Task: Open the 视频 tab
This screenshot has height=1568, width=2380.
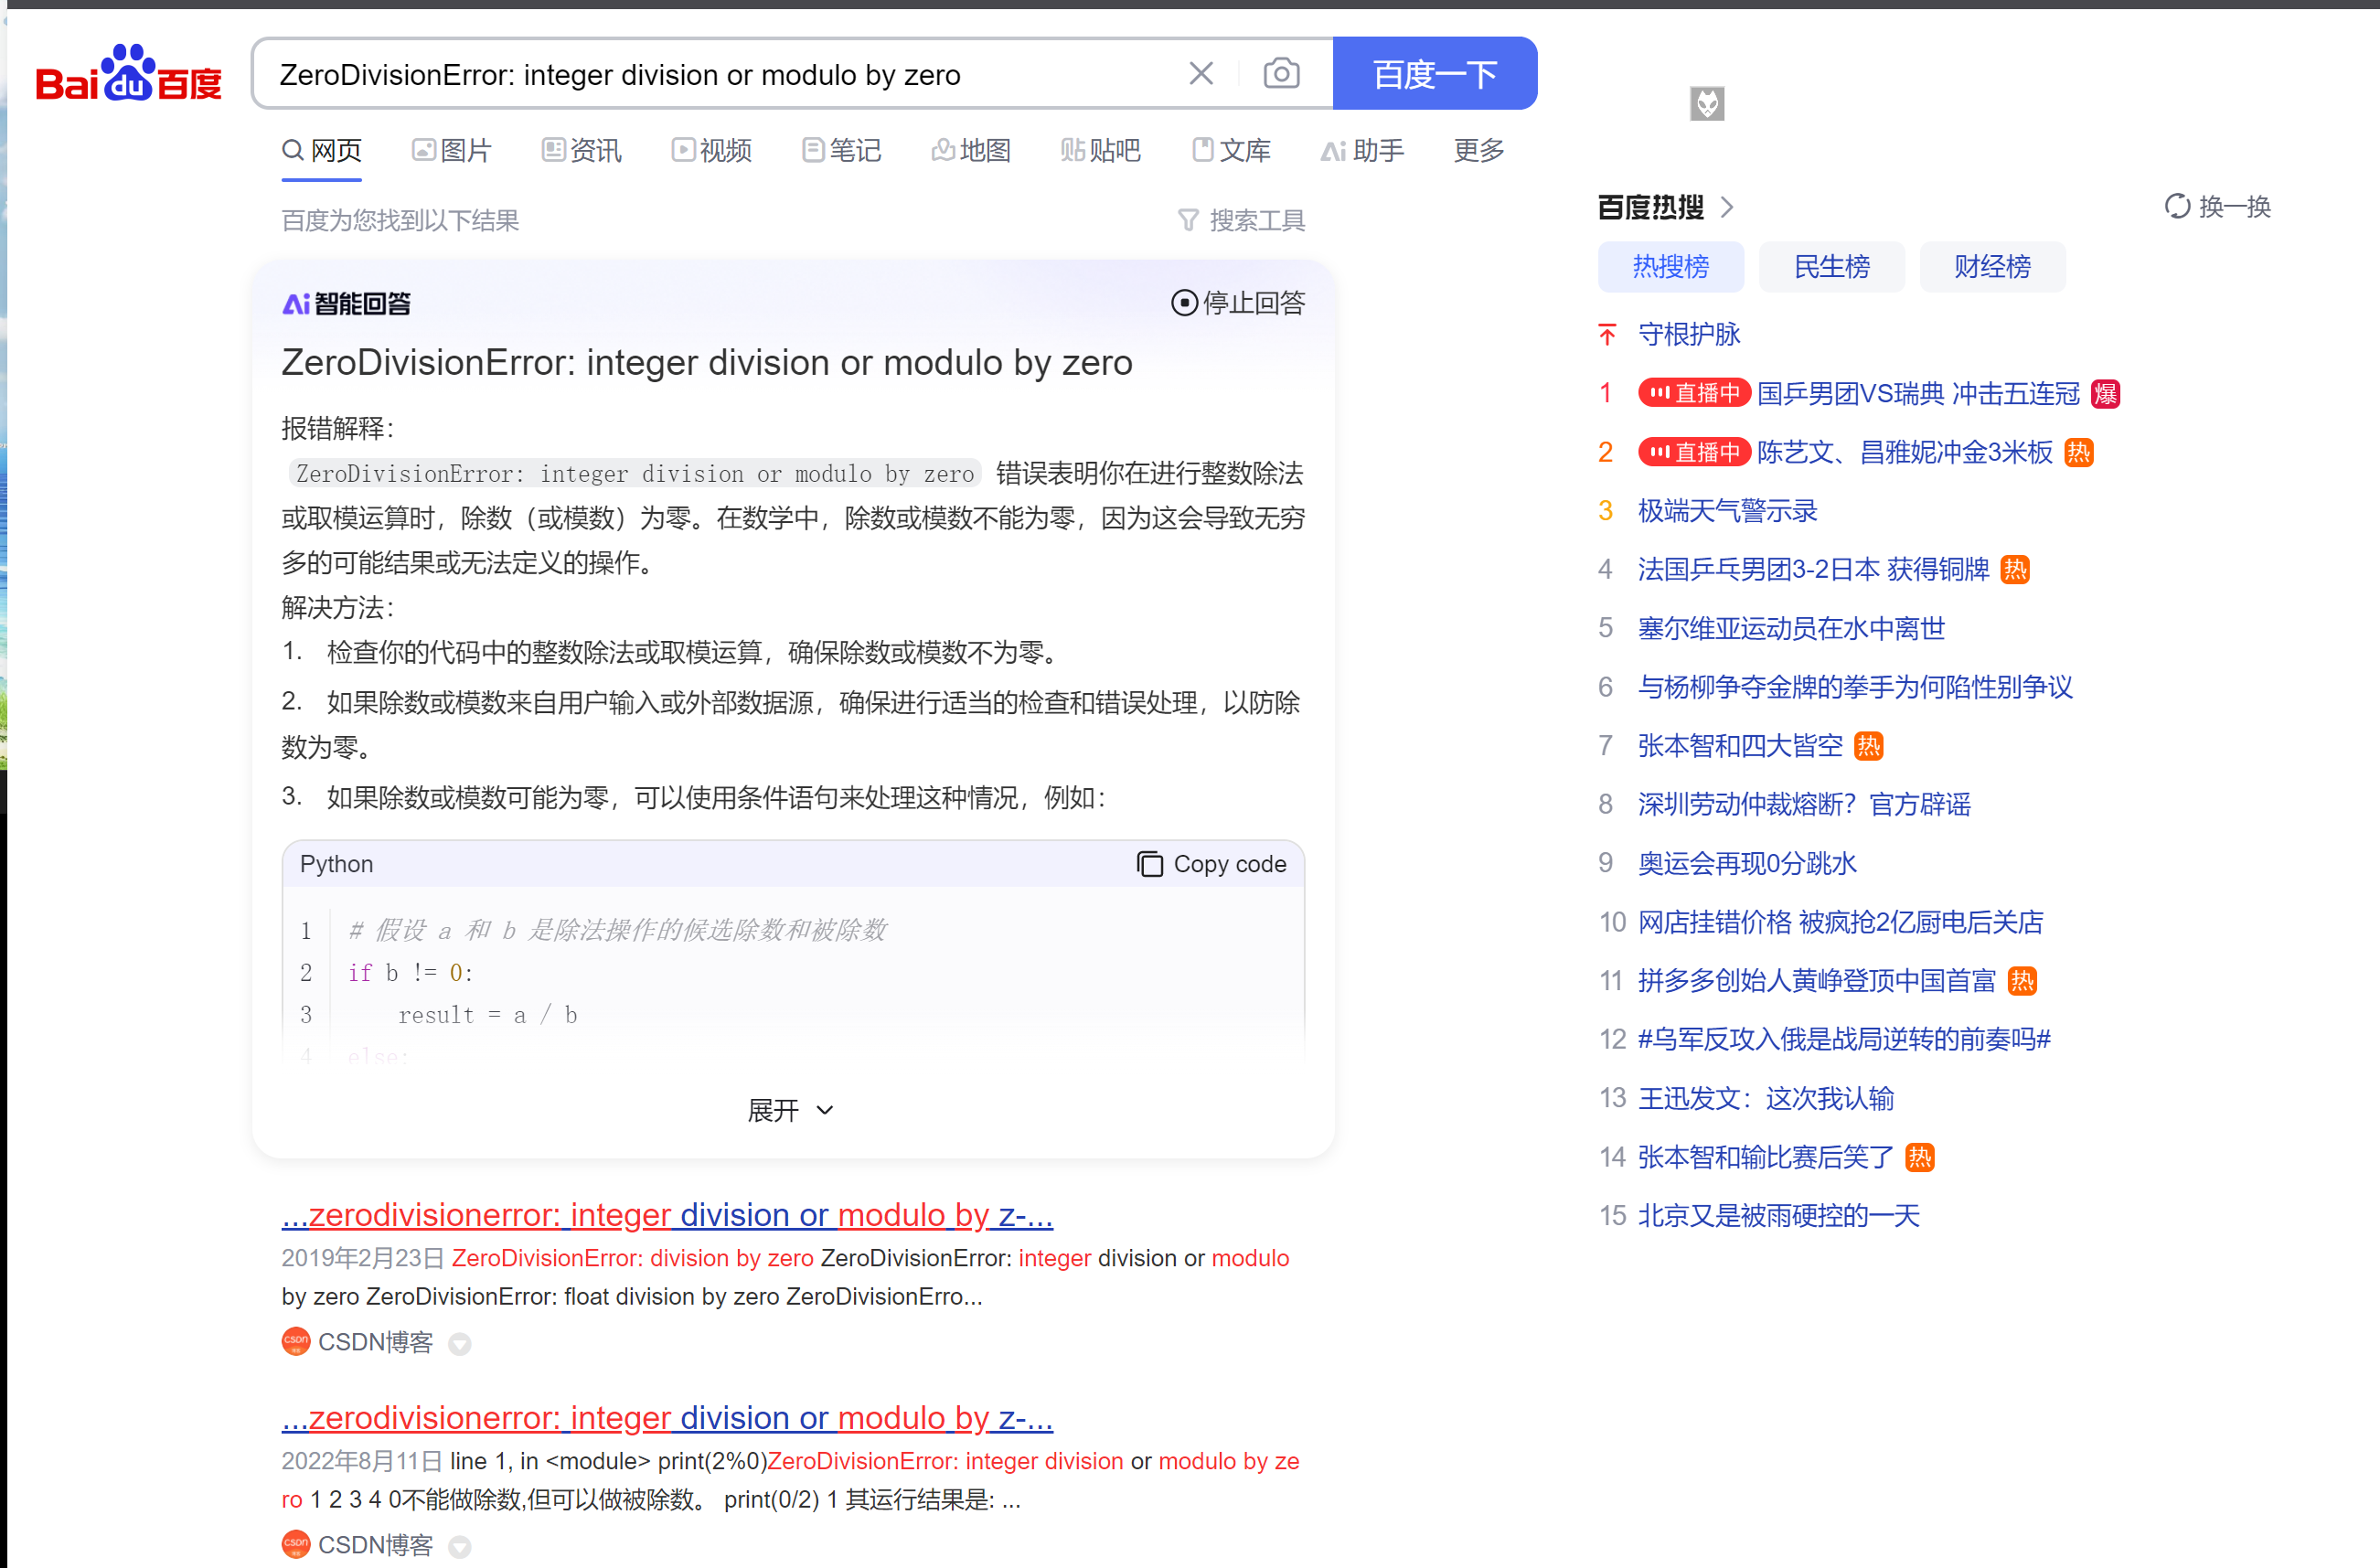Action: tap(712, 150)
